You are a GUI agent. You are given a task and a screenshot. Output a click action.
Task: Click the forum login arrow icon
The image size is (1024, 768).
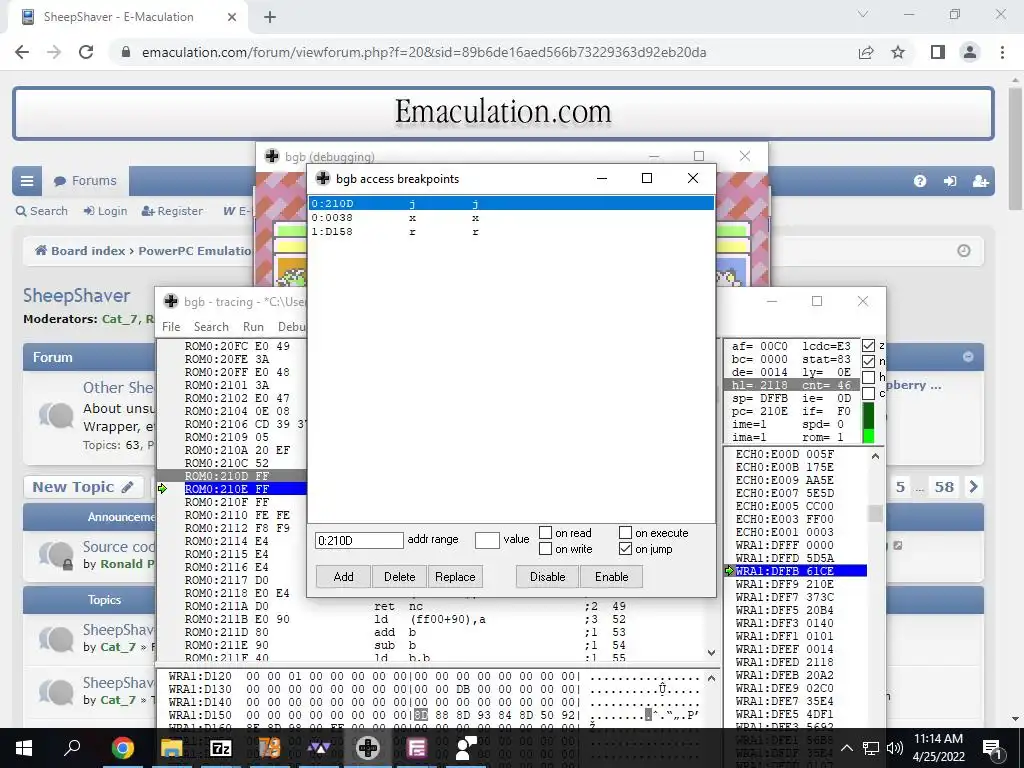point(950,181)
